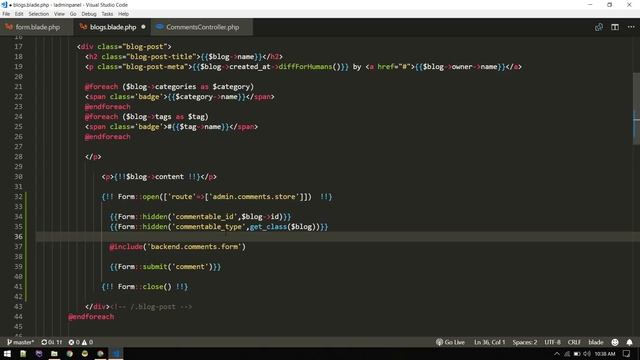Show hidden system tray icons

point(557,353)
